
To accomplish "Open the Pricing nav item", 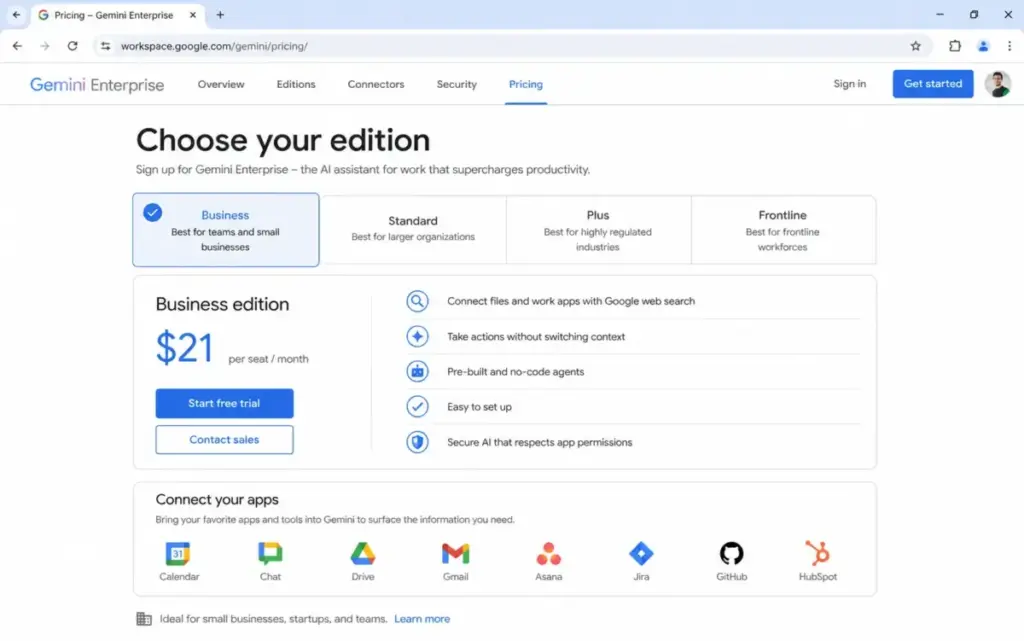I will pyautogui.click(x=526, y=84).
